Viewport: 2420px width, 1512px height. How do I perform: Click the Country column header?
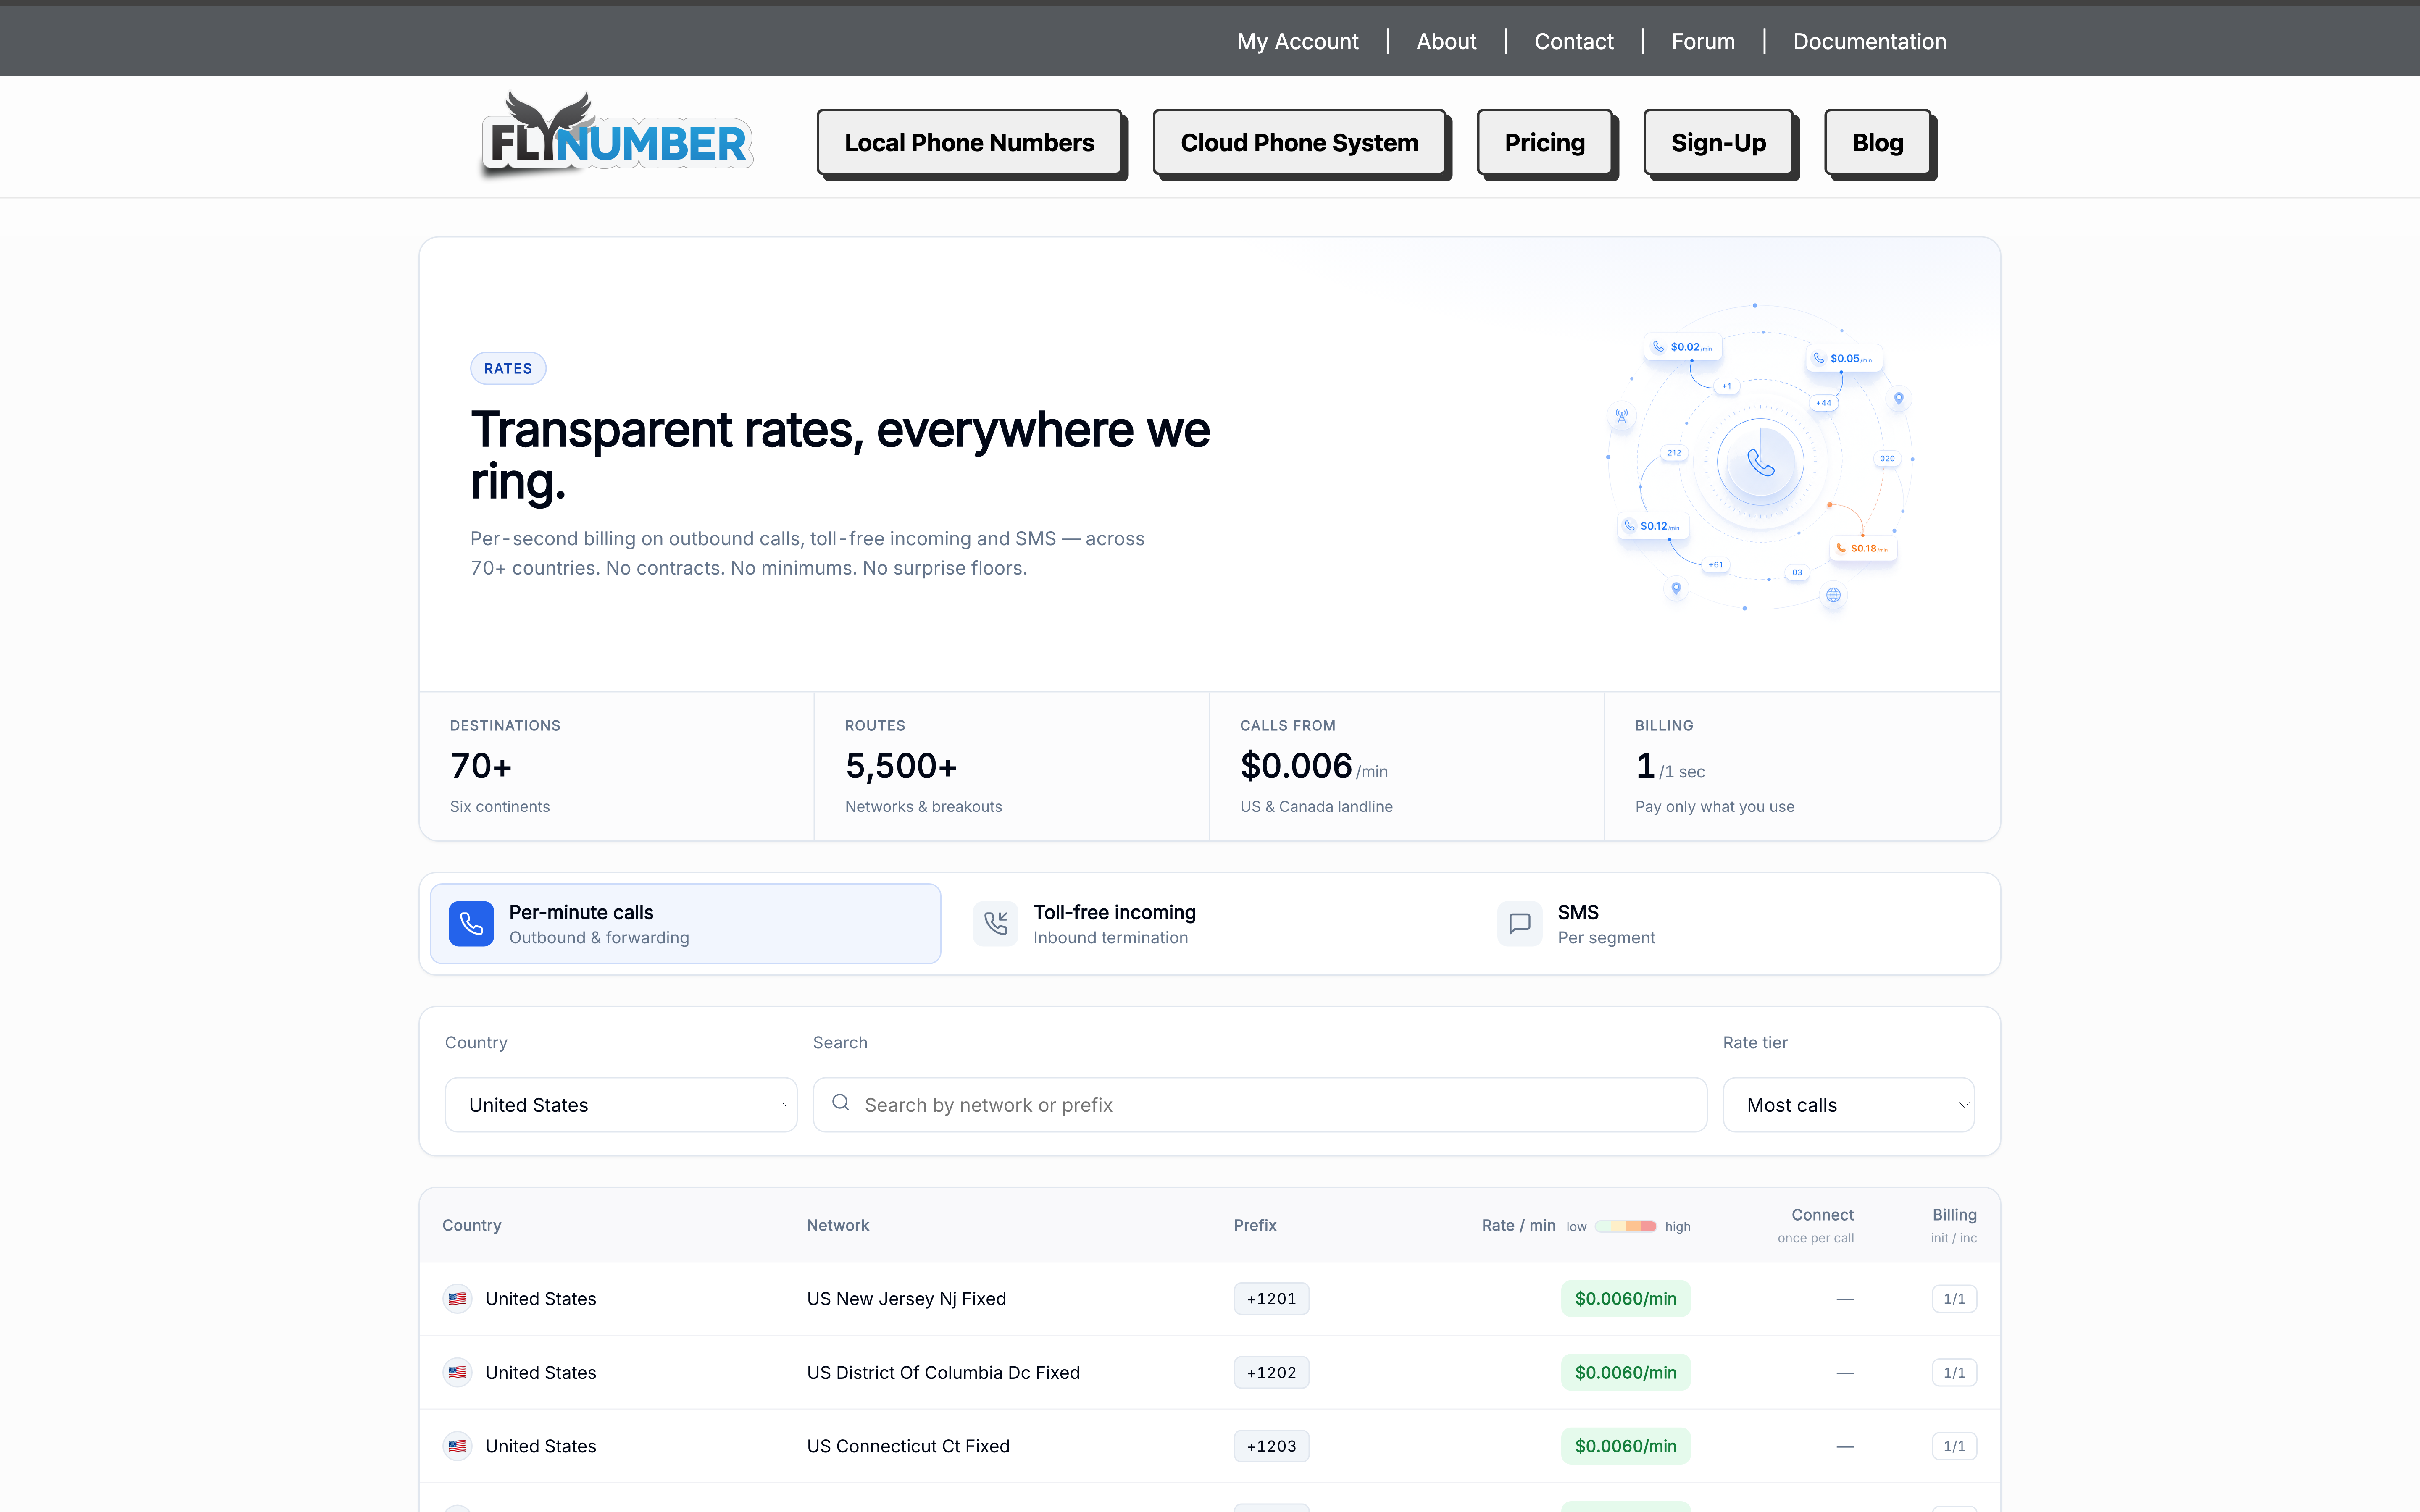click(472, 1225)
